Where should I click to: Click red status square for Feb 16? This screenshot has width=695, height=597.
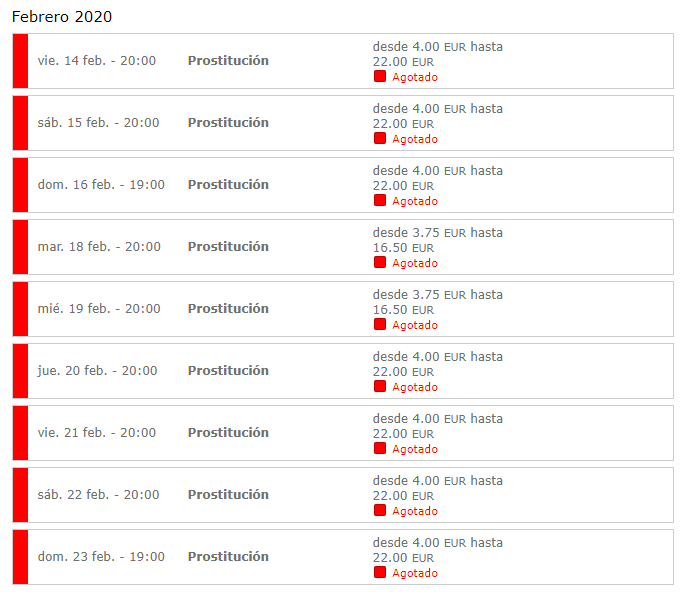coord(380,200)
